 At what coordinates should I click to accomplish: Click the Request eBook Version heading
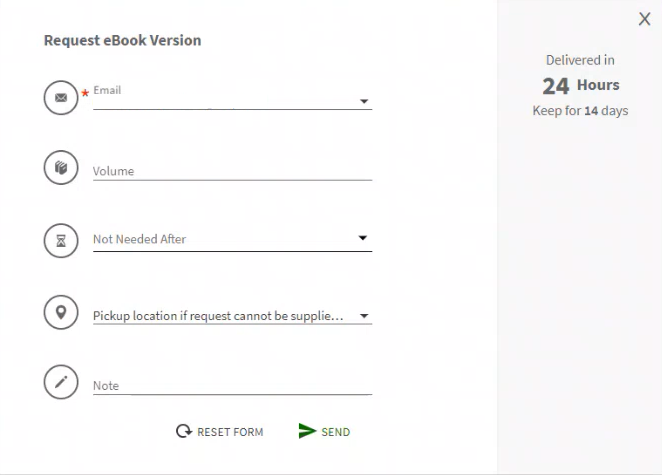pos(123,41)
